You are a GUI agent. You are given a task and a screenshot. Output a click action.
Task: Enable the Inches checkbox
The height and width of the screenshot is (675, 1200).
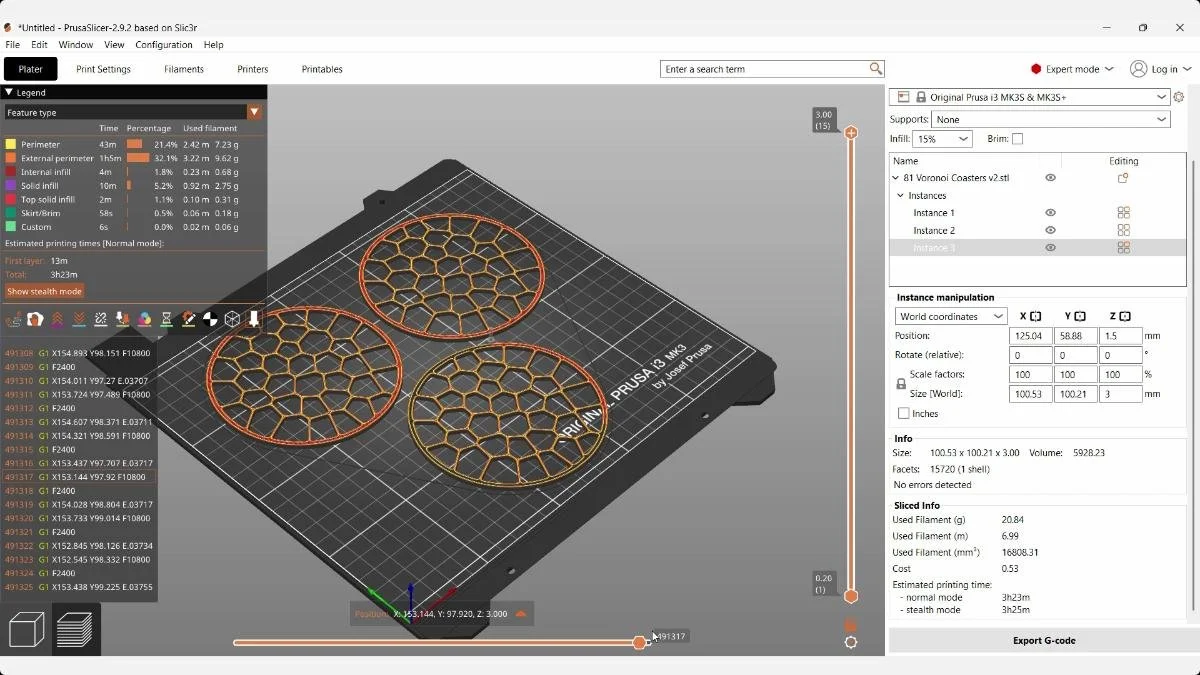[903, 413]
